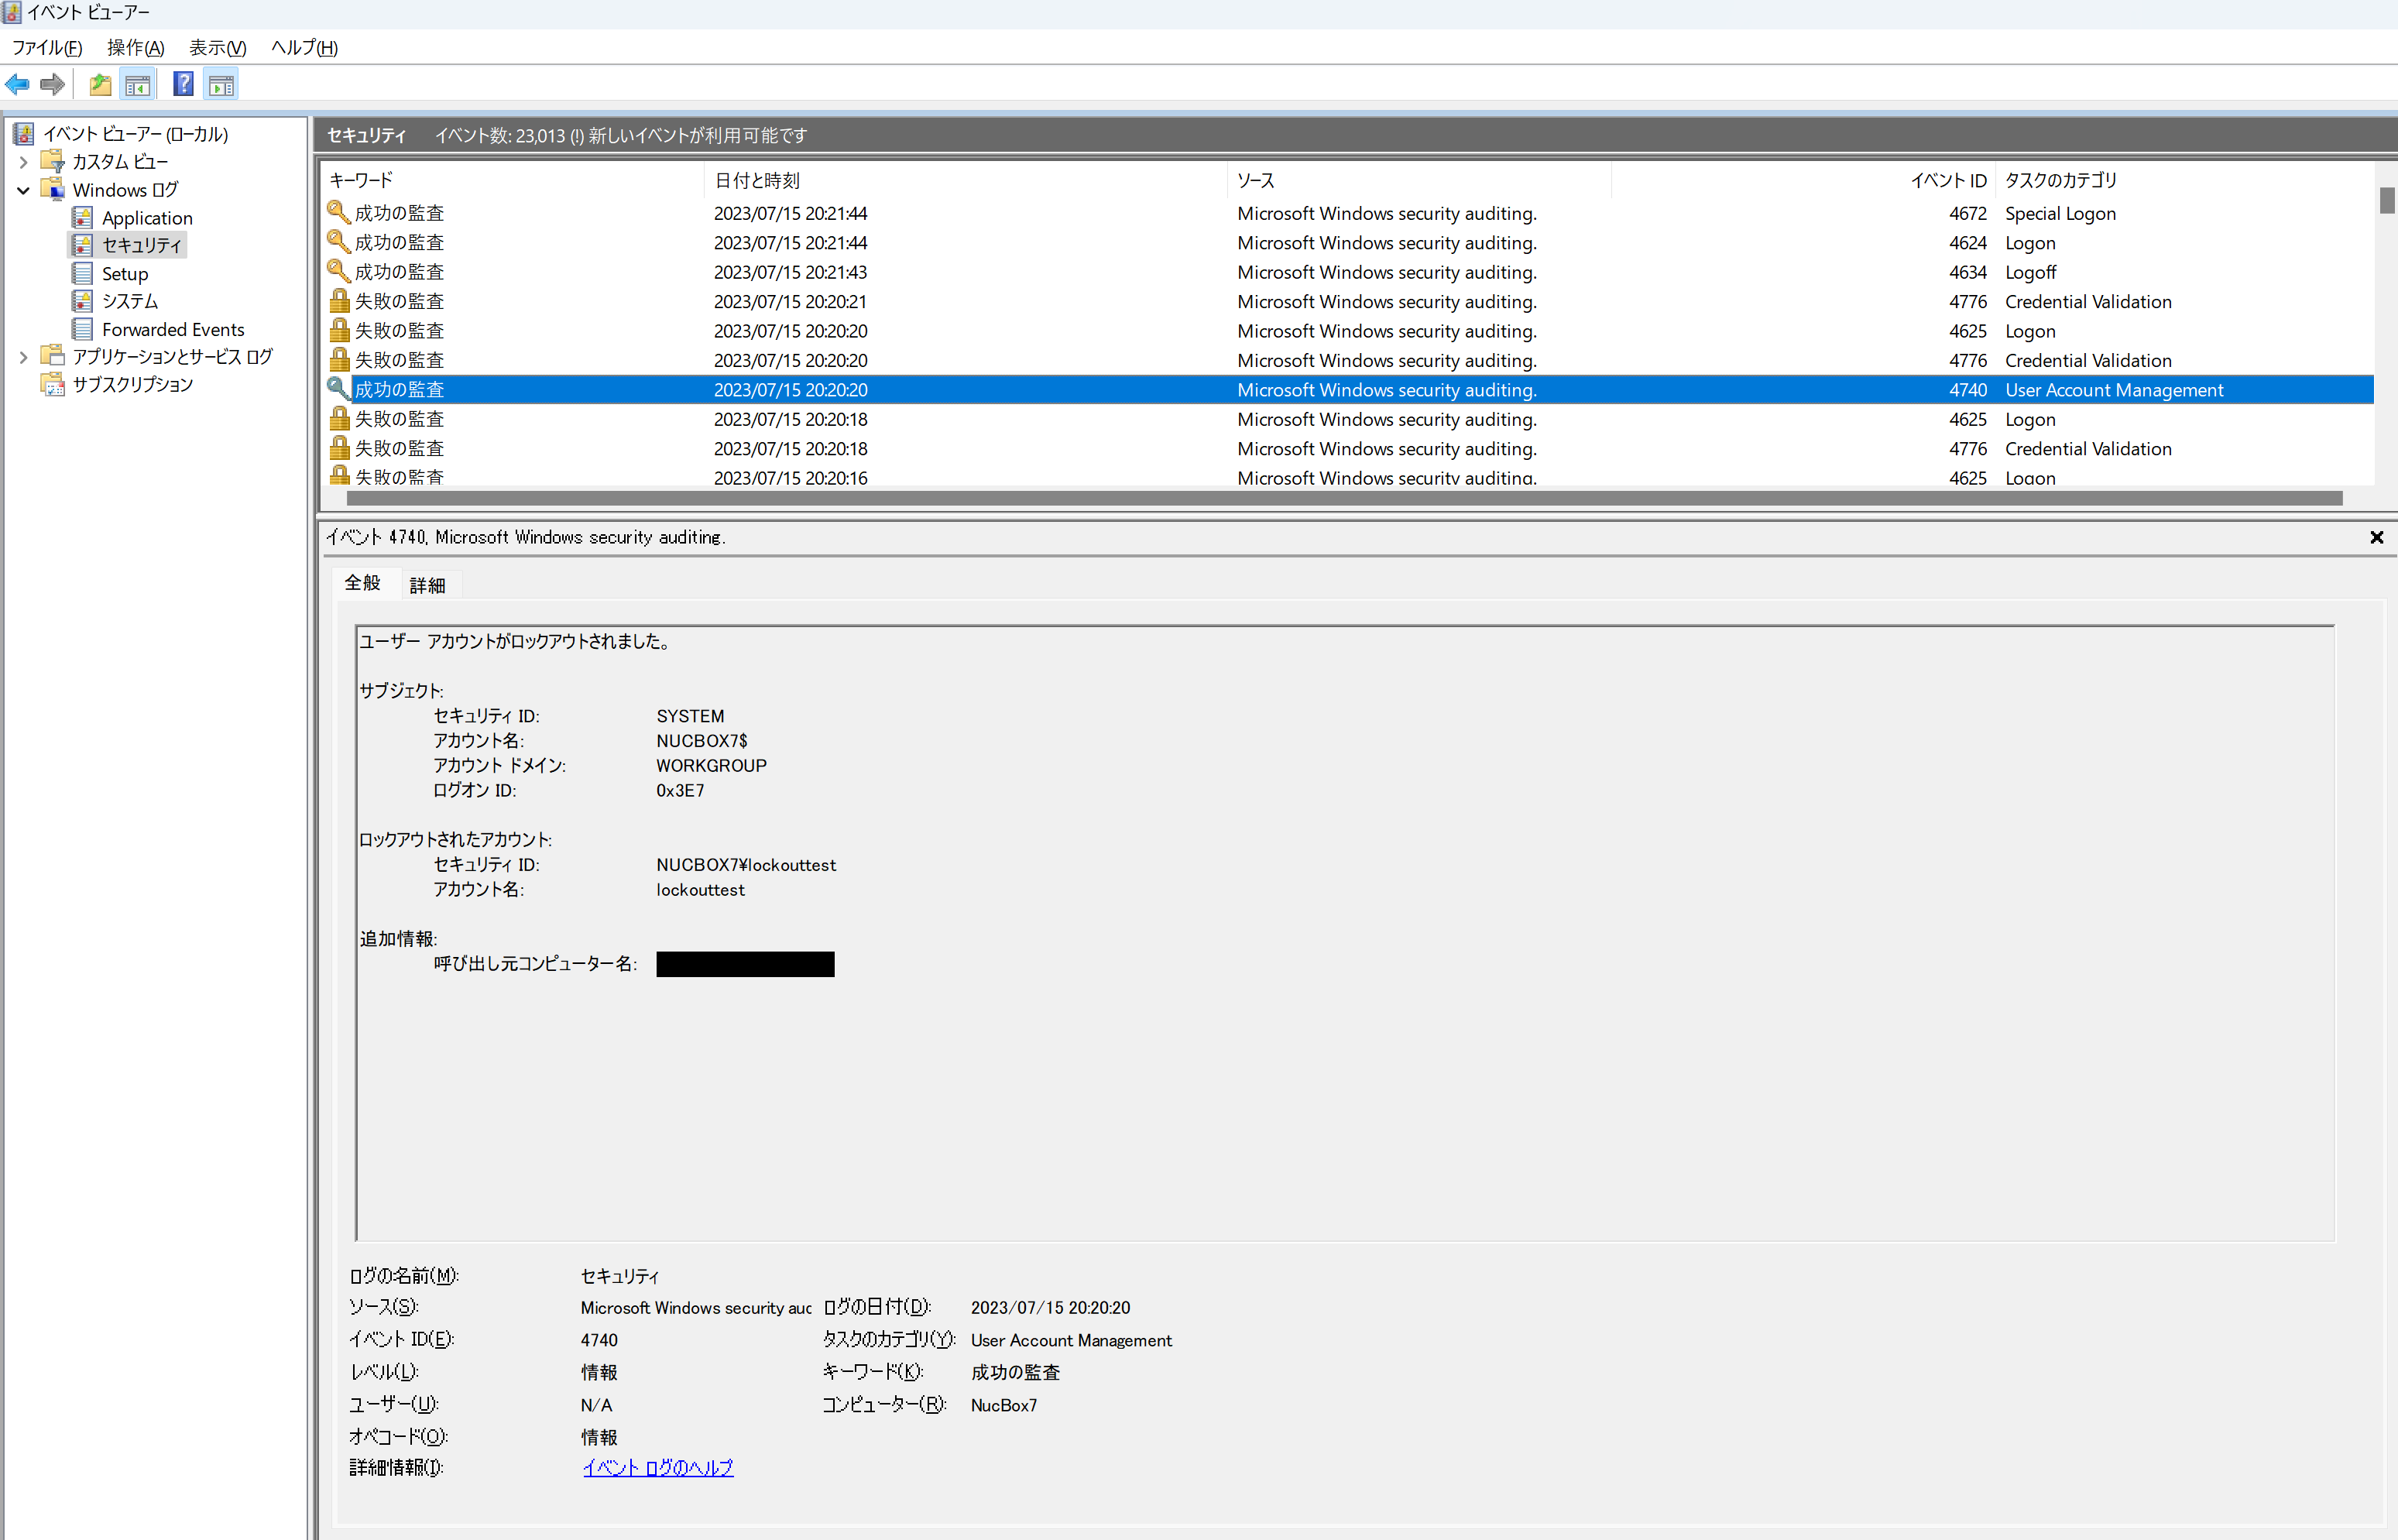The image size is (2398, 1540).
Task: Click the Event Viewer application icon in the titlebar
Action: click(11, 12)
